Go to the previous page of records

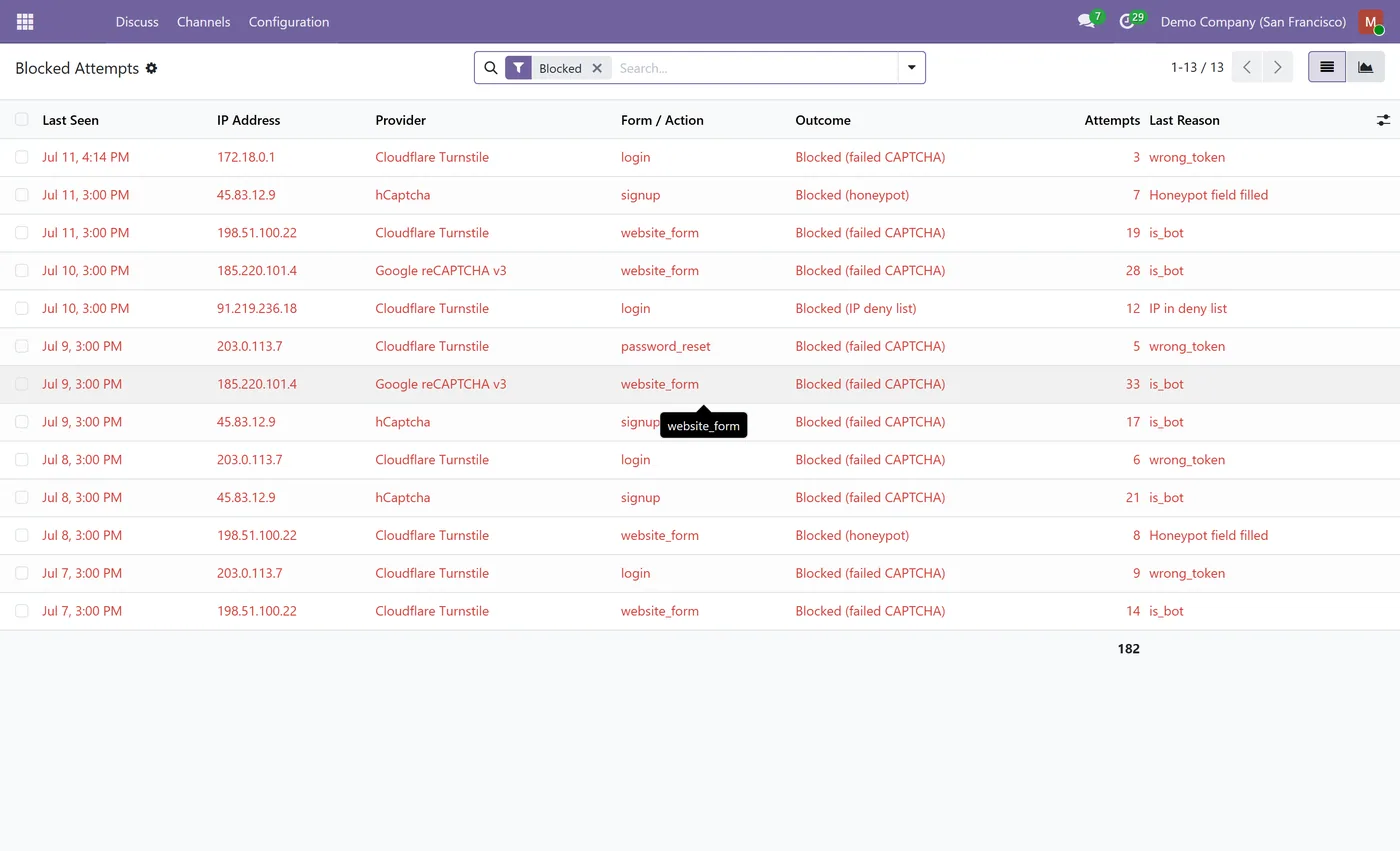(x=1247, y=67)
